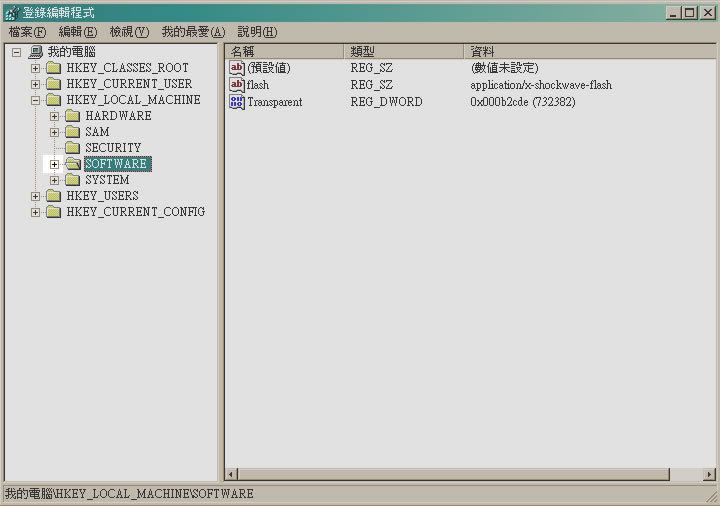Screen dimensions: 720x506
Task: Click the DWORD icon beside Transparent value
Action: (237, 102)
